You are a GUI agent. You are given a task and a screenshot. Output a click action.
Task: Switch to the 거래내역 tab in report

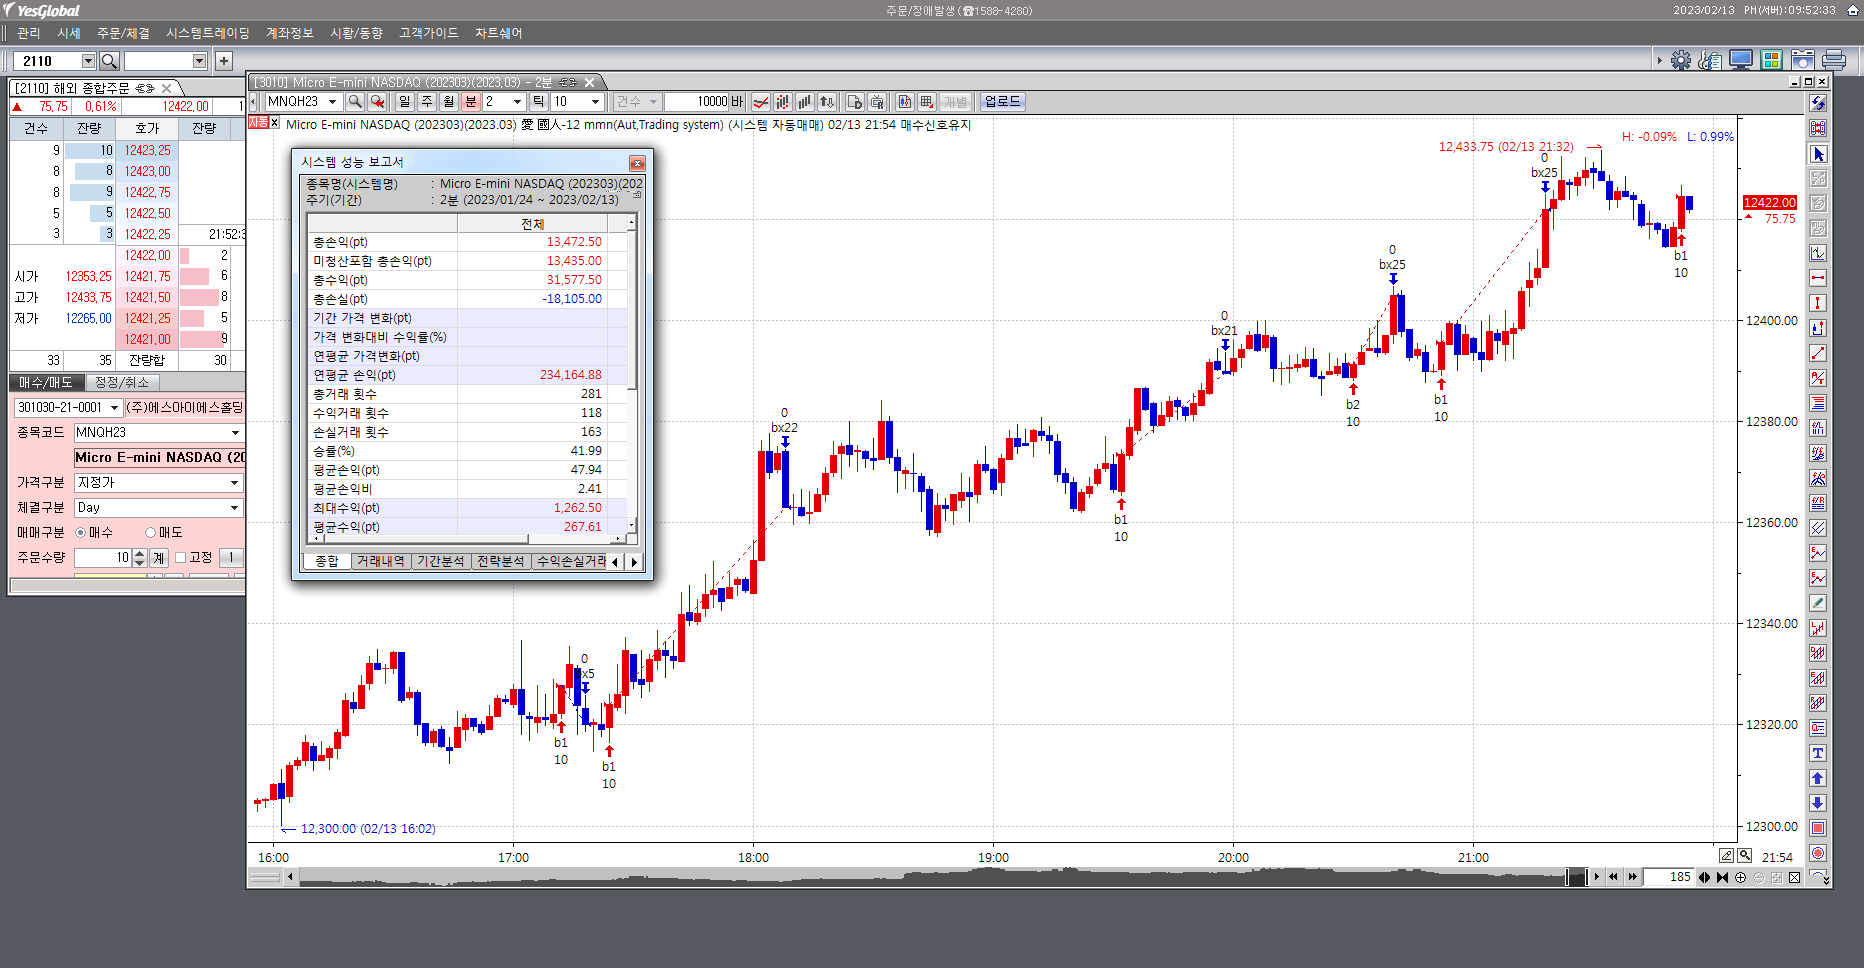(380, 562)
